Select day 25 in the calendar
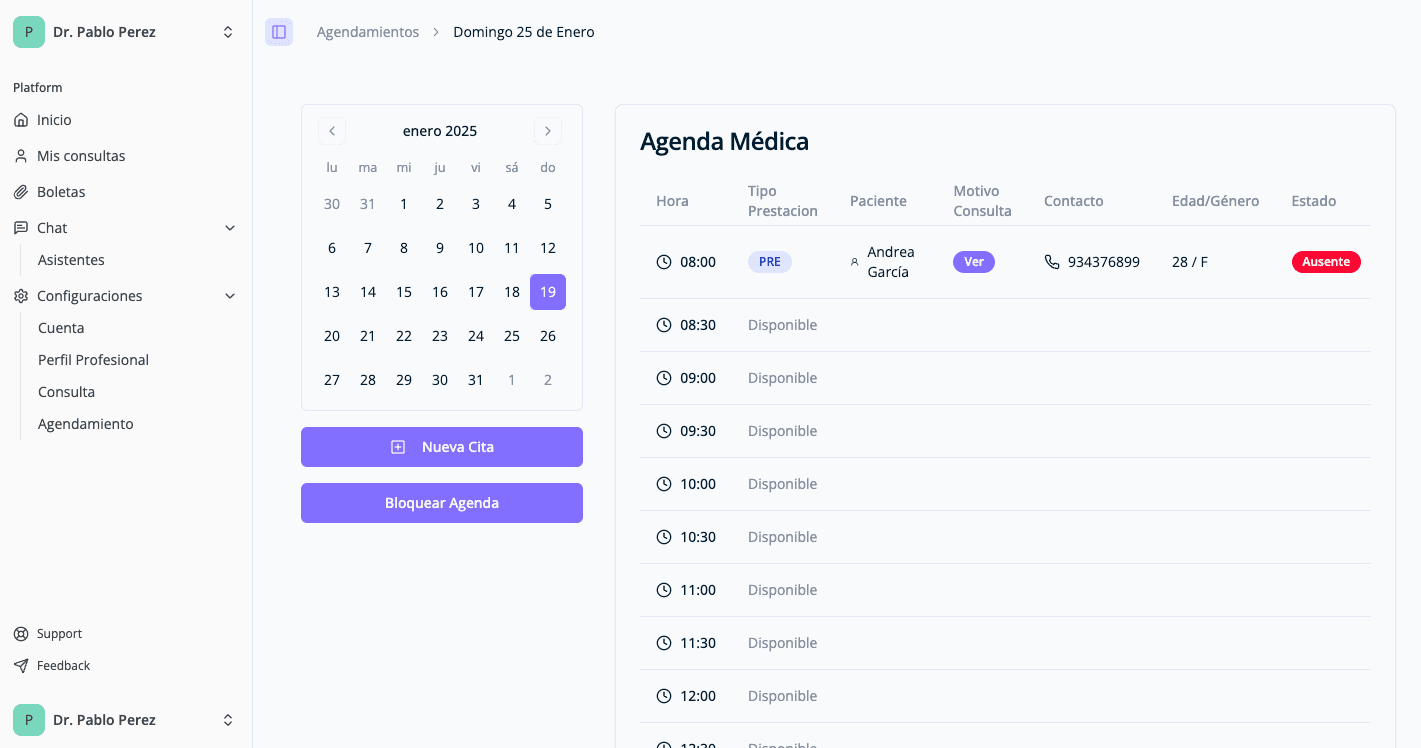The image size is (1421, 748). (512, 336)
